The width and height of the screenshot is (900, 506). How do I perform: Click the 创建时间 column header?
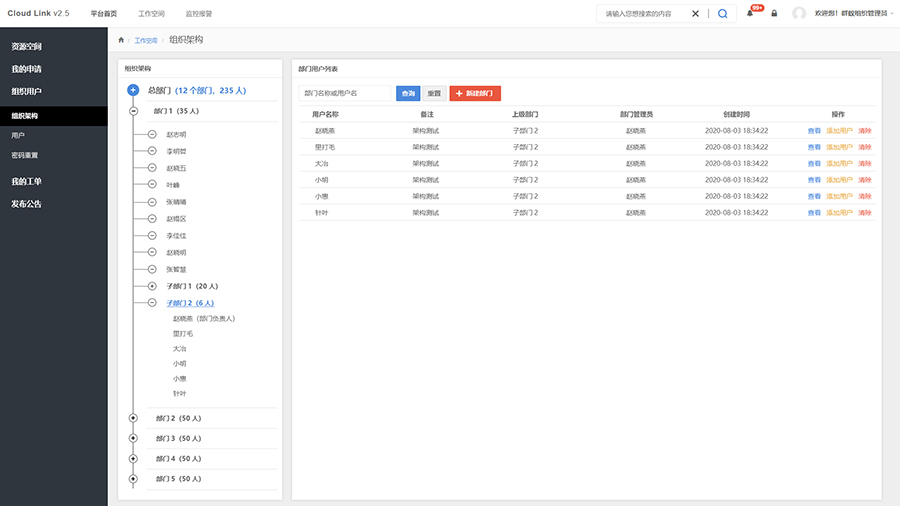736,114
